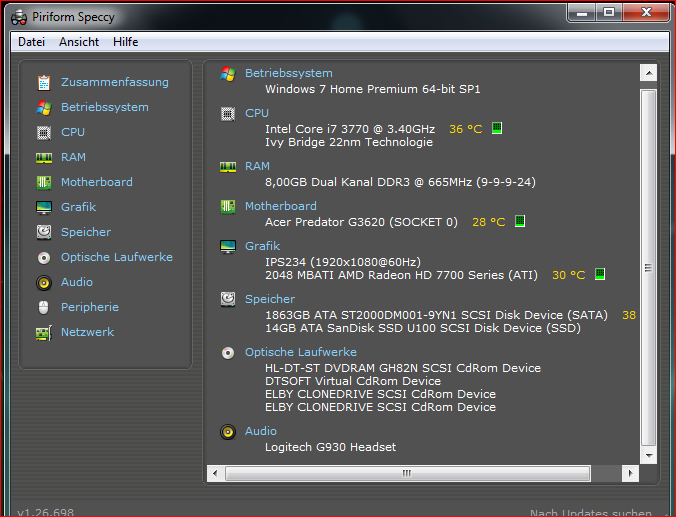Click the green CPU temperature indicator icon

(497, 128)
